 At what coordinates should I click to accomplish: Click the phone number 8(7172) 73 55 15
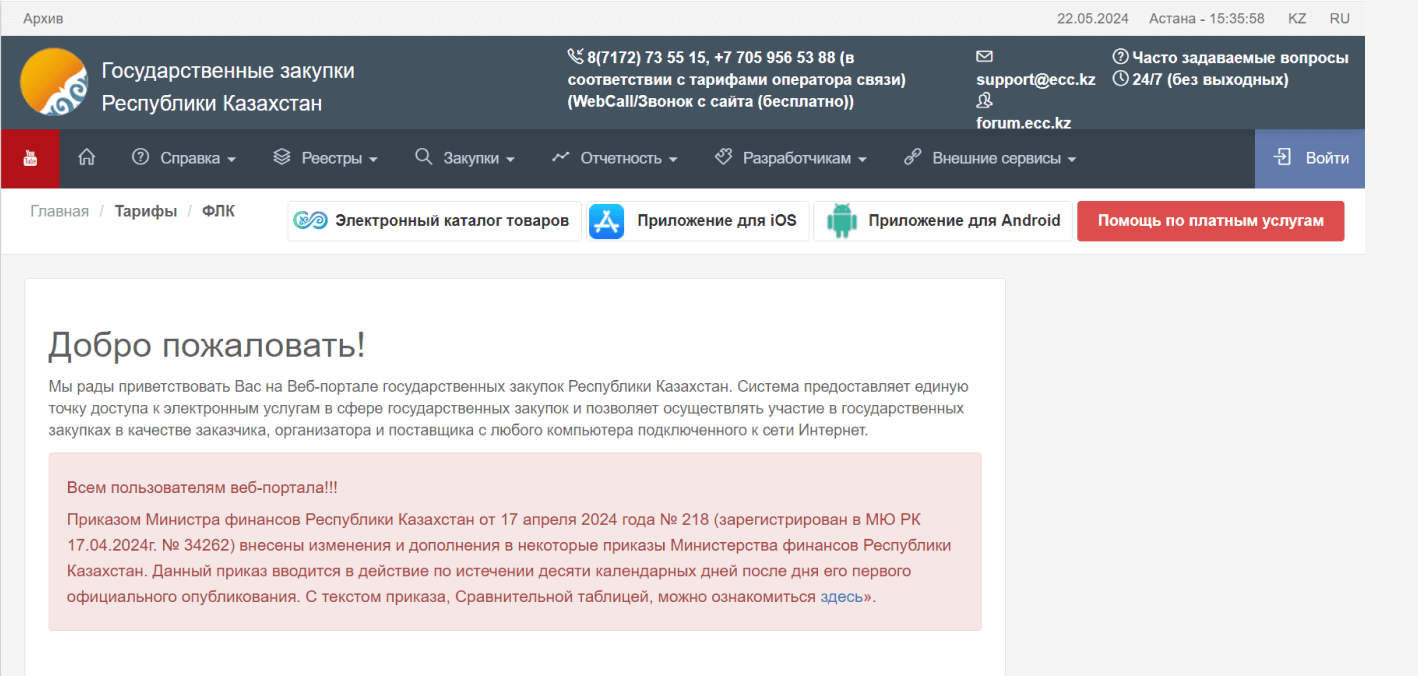click(x=647, y=57)
